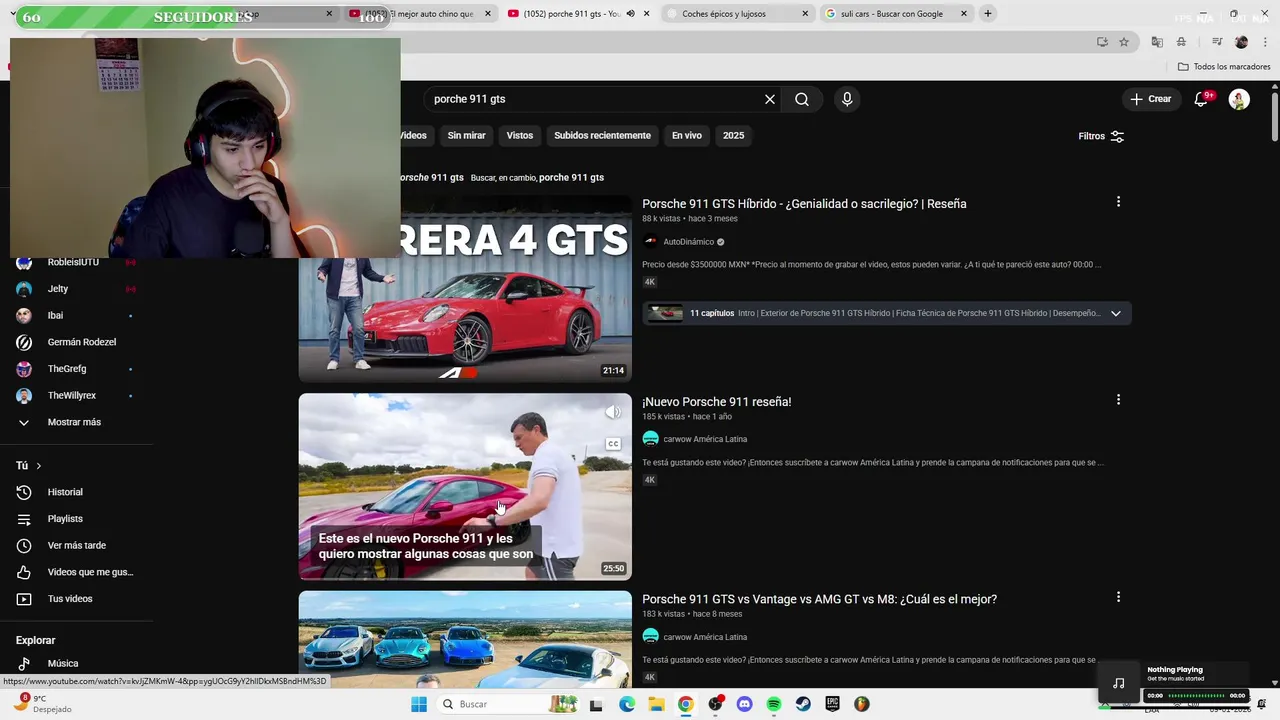1280x720 pixels.
Task: Open YouTube notifications bell
Action: [x=1201, y=99]
